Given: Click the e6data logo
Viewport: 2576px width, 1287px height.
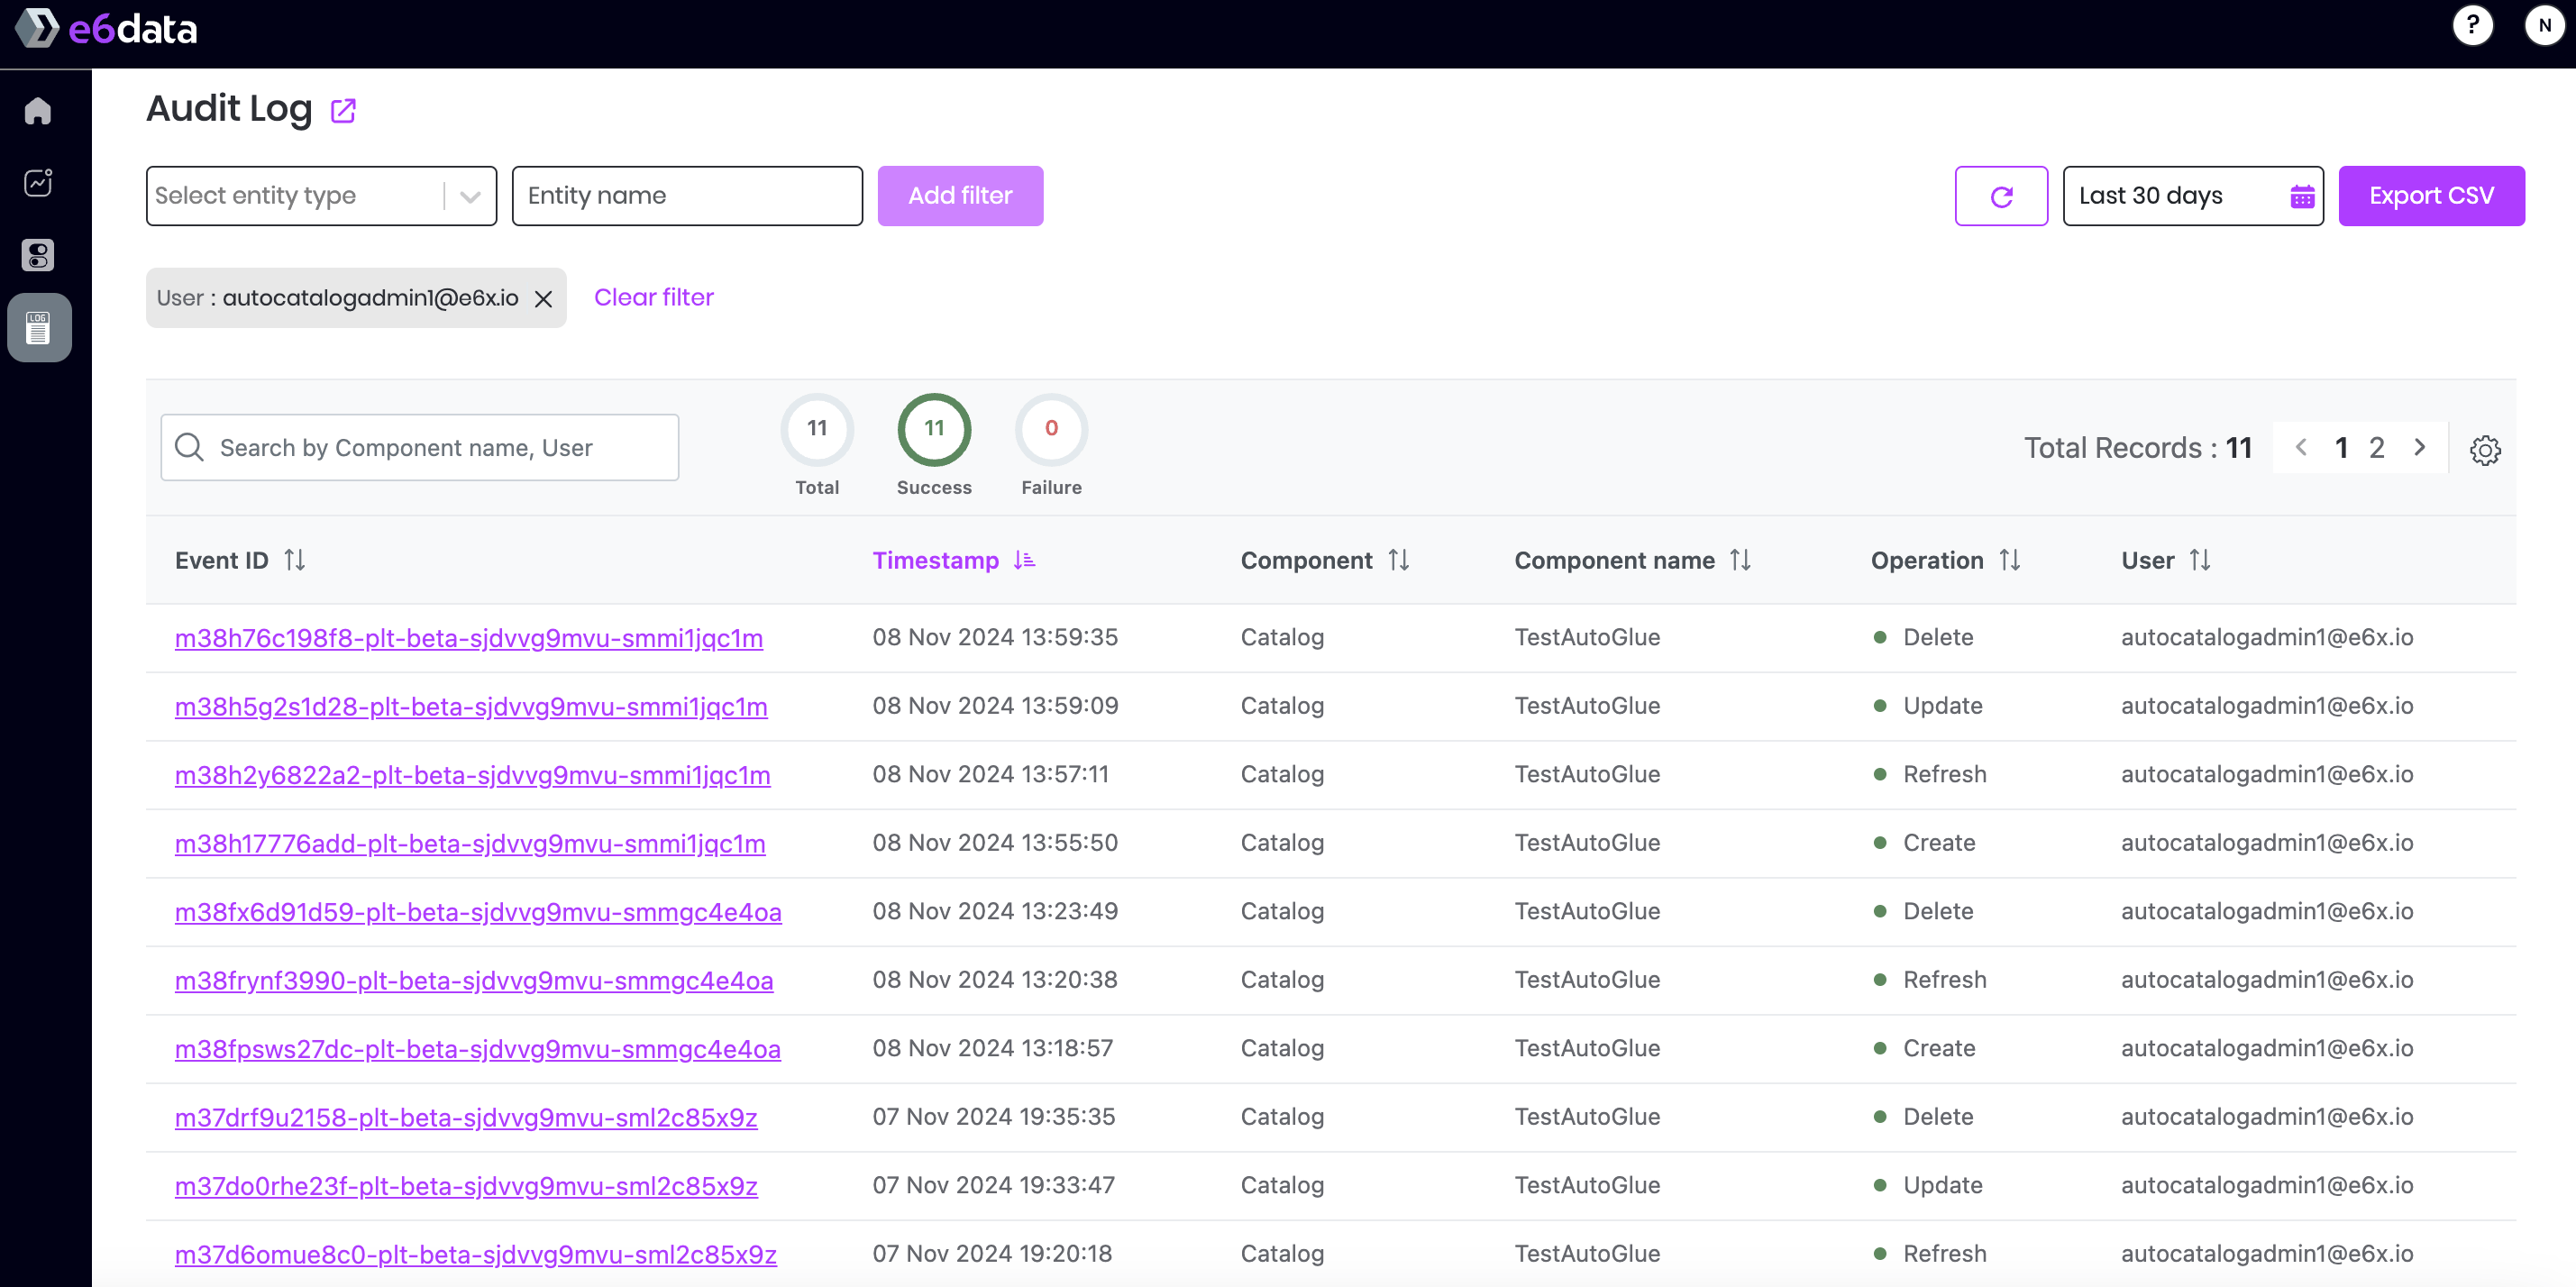Looking at the screenshot, I should click(106, 28).
